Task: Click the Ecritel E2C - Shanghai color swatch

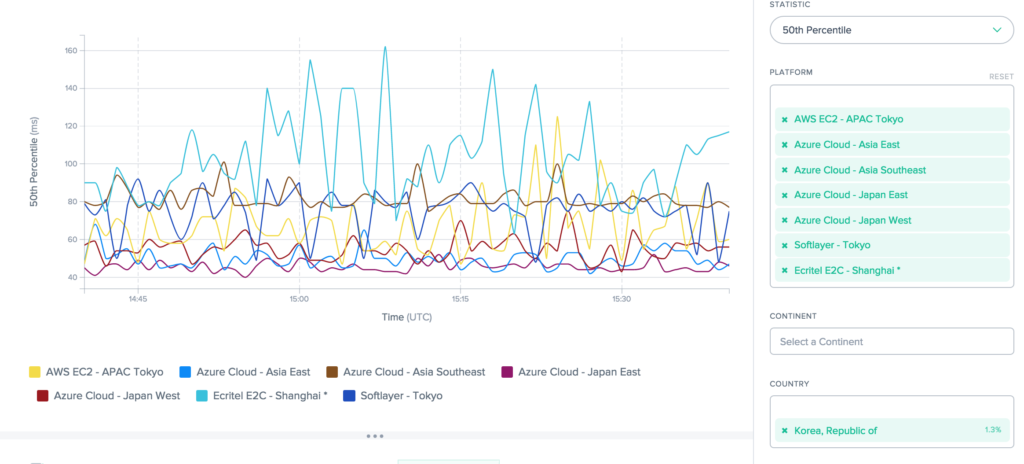Action: (x=202, y=395)
